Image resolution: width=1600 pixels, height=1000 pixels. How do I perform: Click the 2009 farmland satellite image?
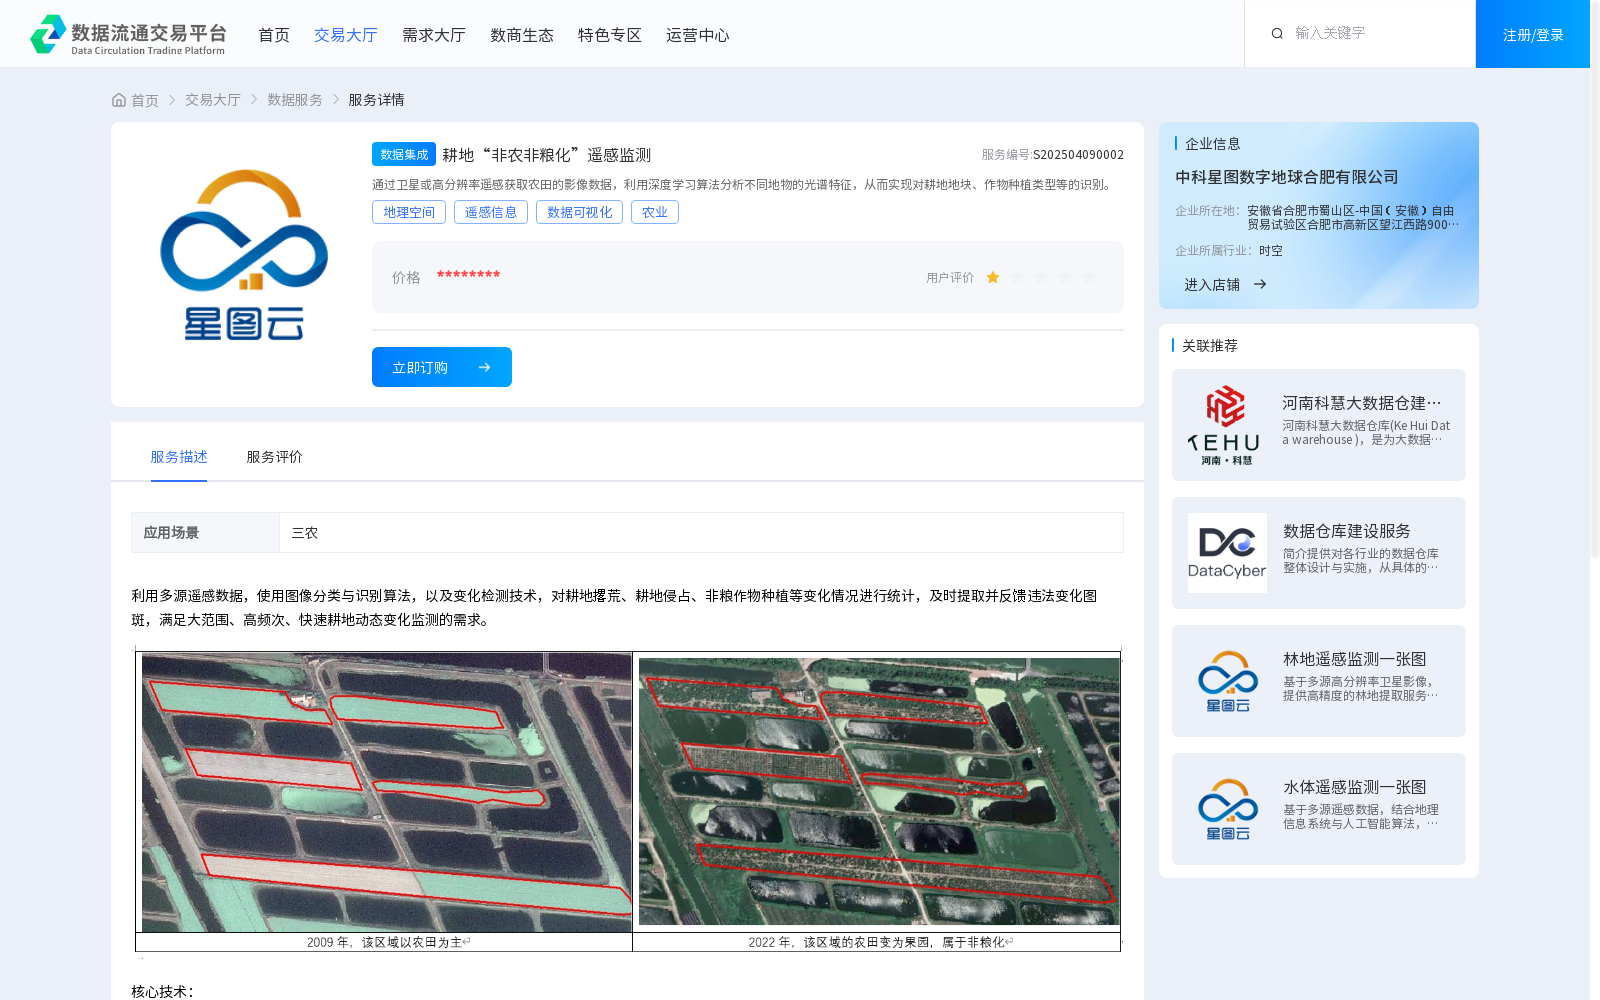tap(386, 792)
